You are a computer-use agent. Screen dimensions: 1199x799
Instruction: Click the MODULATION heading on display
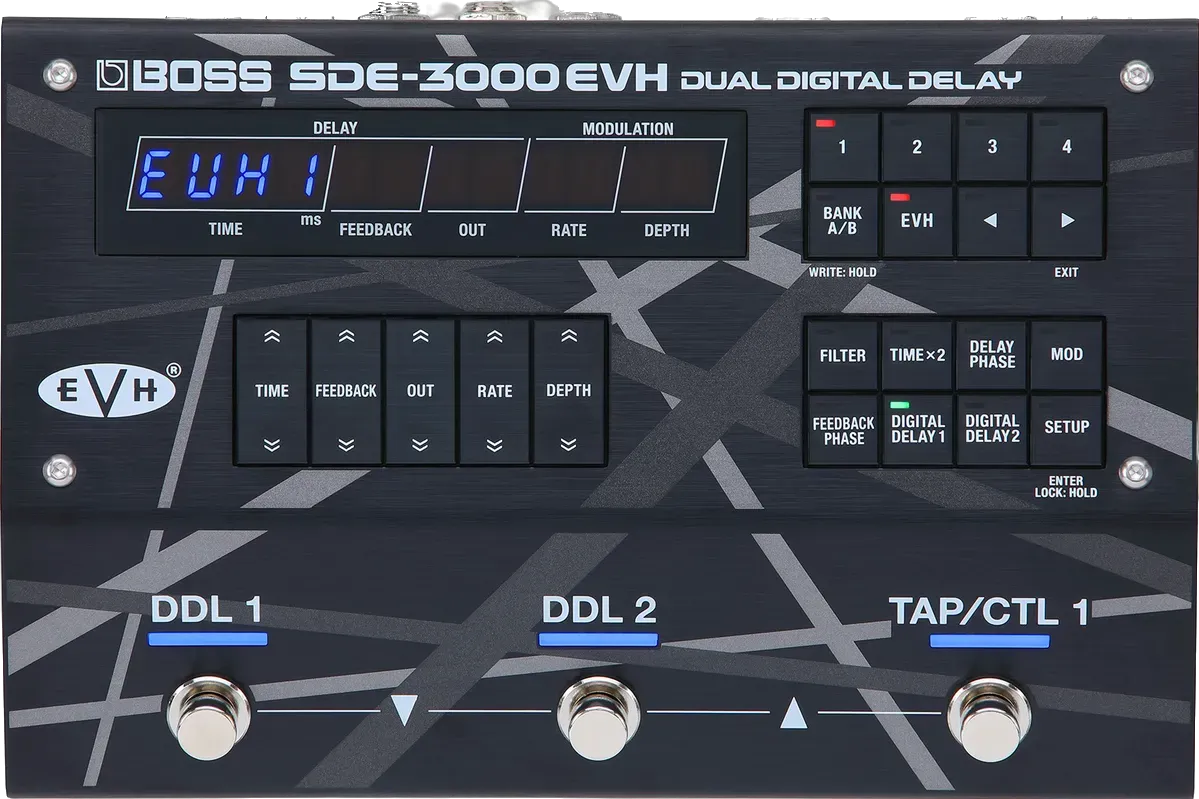628,129
